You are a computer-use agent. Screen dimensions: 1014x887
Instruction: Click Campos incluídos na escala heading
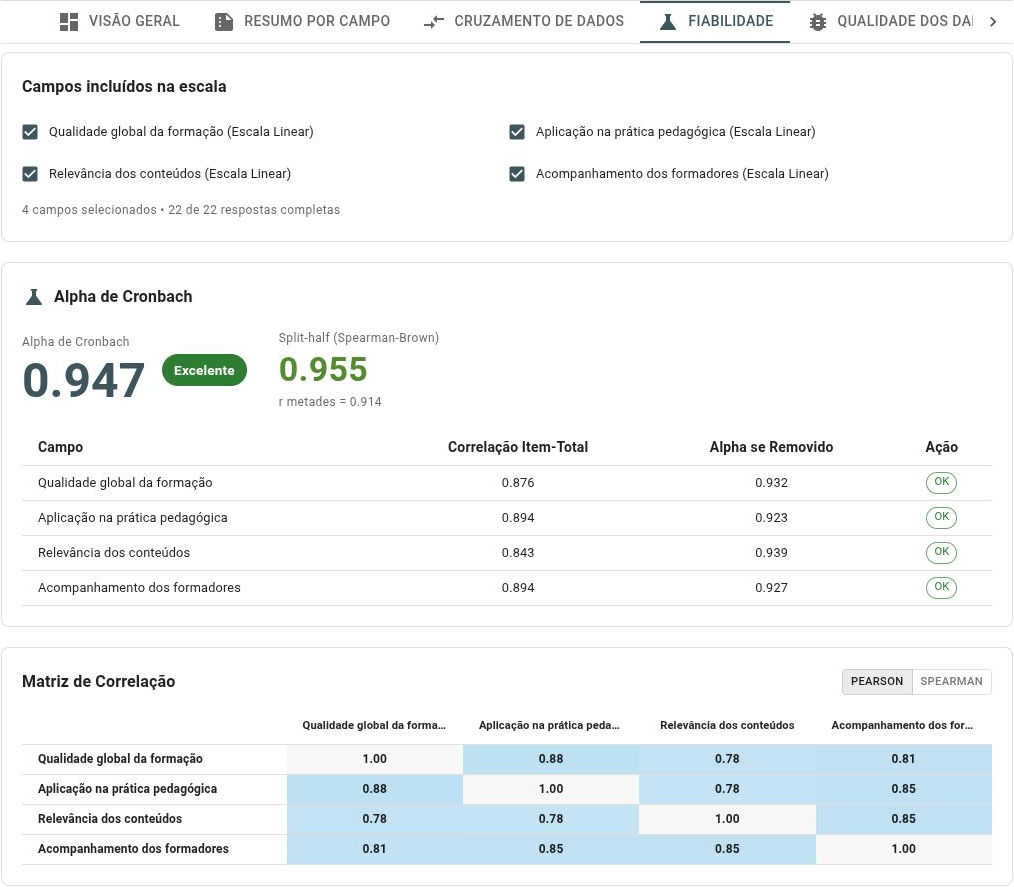click(124, 87)
